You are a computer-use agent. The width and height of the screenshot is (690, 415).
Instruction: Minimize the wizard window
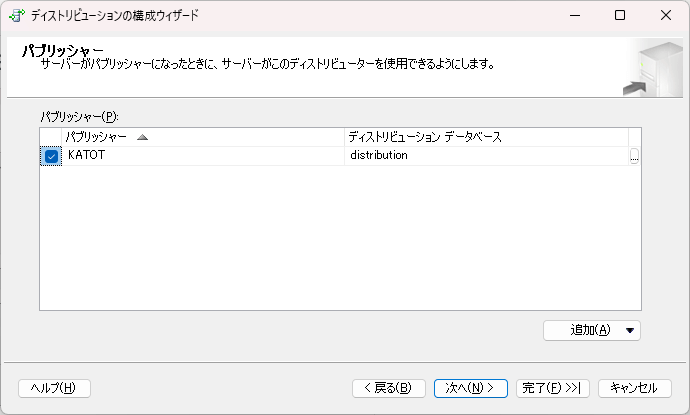pos(574,15)
